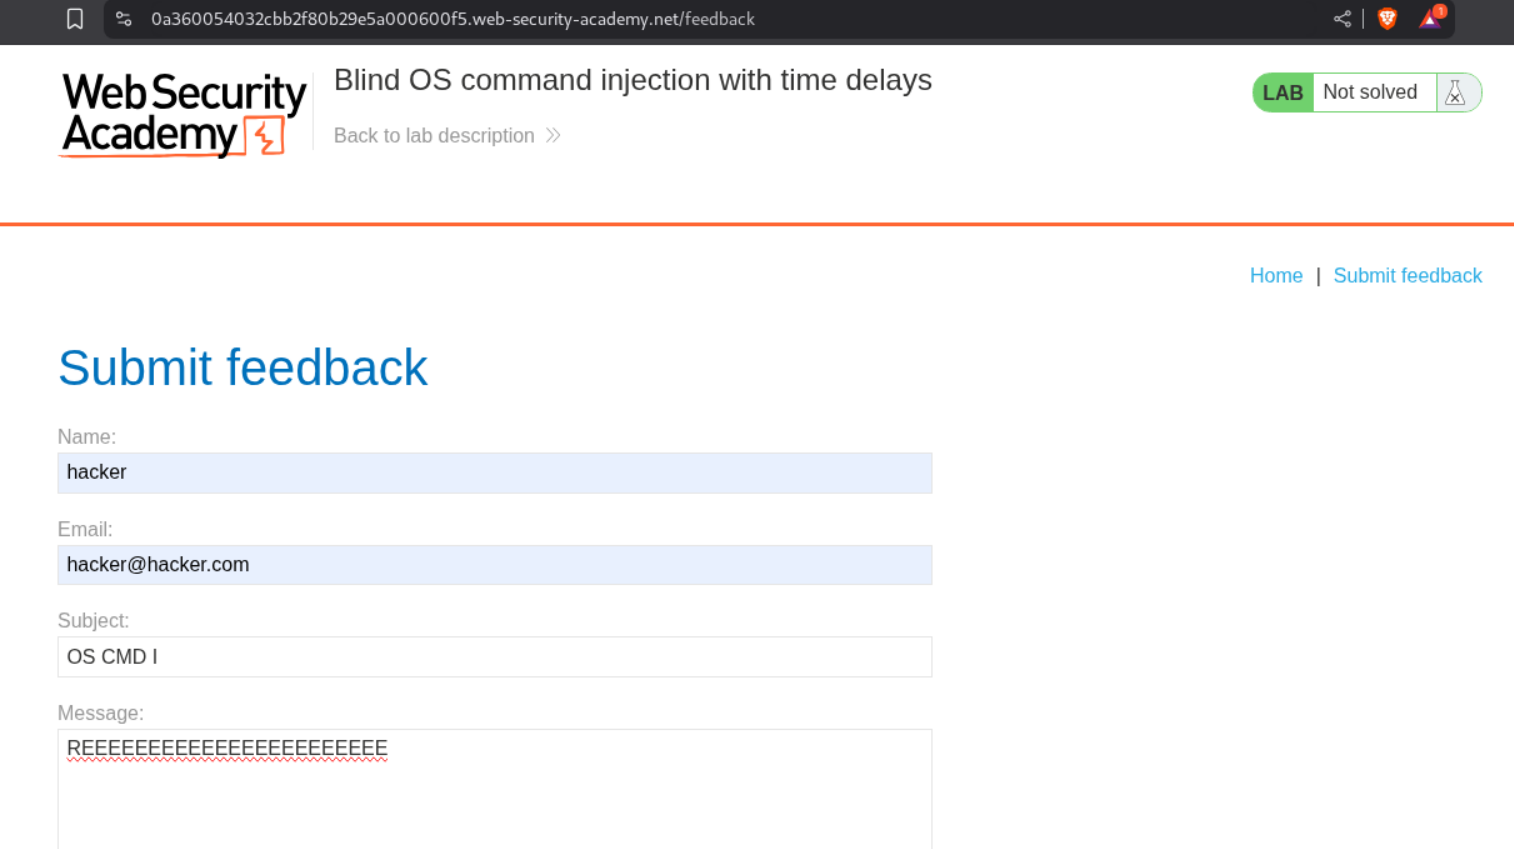Click the Submit feedback page heading
The width and height of the screenshot is (1514, 849).
pos(243,368)
